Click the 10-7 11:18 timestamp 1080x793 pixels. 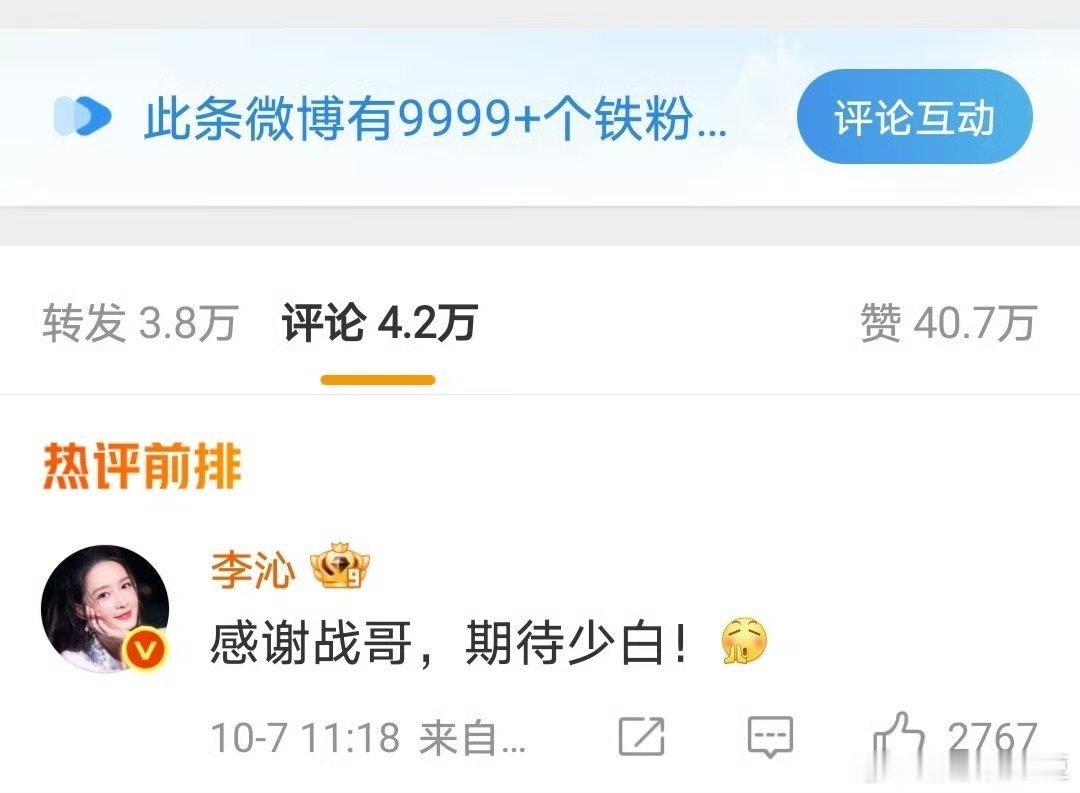(305, 738)
